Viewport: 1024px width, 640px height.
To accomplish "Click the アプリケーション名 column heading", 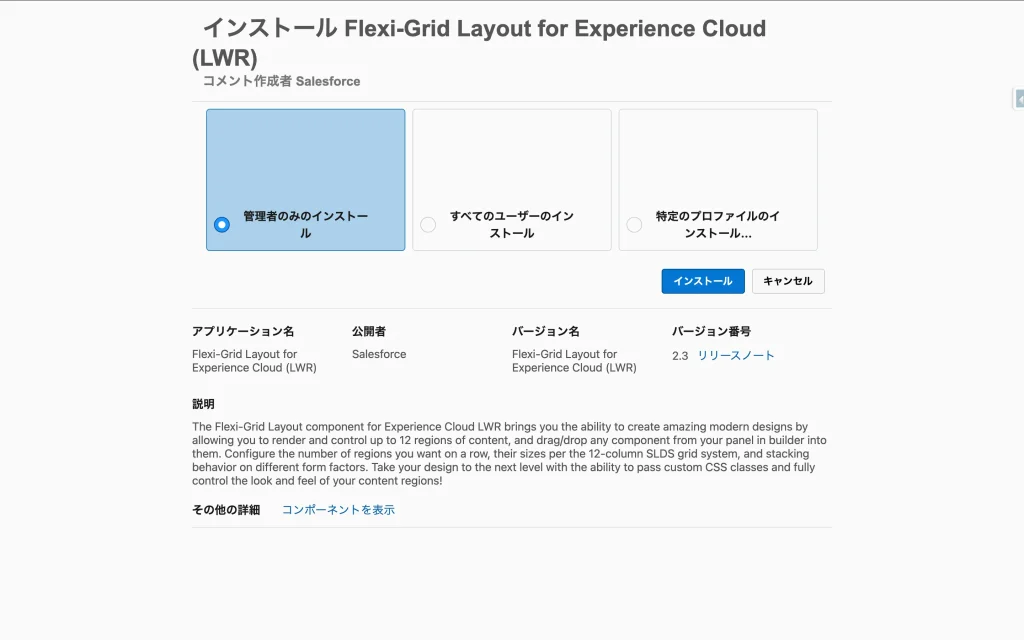I will click(243, 331).
